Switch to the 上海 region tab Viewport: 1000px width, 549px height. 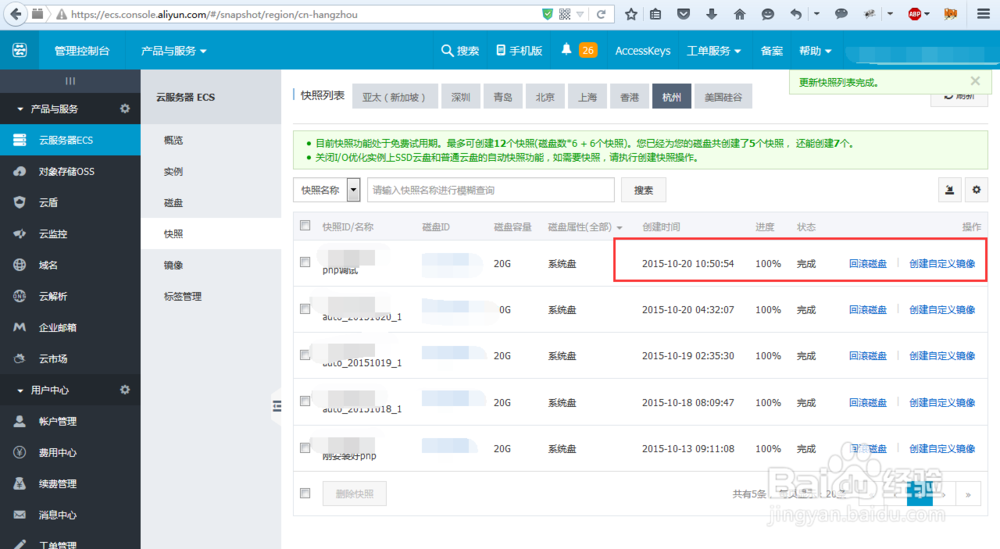pyautogui.click(x=587, y=97)
